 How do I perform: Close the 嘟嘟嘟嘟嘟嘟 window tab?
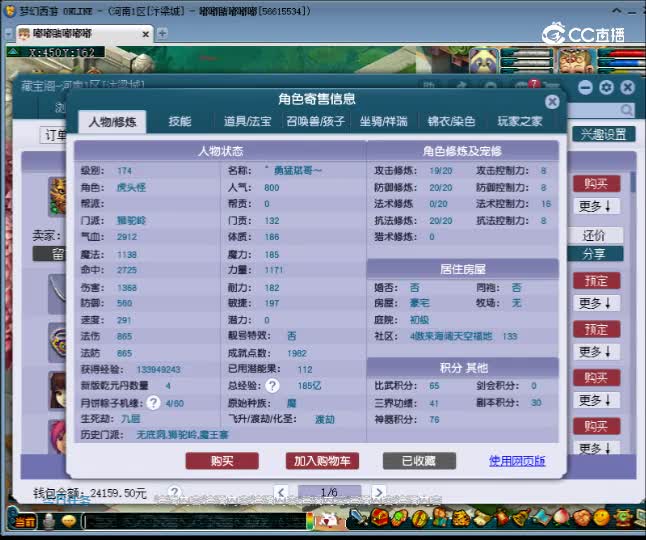pyautogui.click(x=145, y=34)
